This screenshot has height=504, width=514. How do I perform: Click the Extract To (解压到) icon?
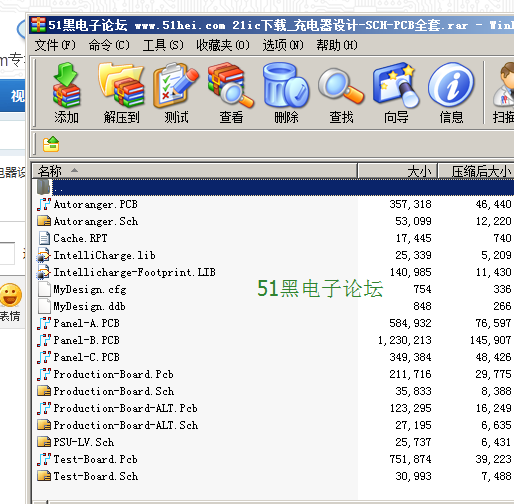(x=121, y=85)
